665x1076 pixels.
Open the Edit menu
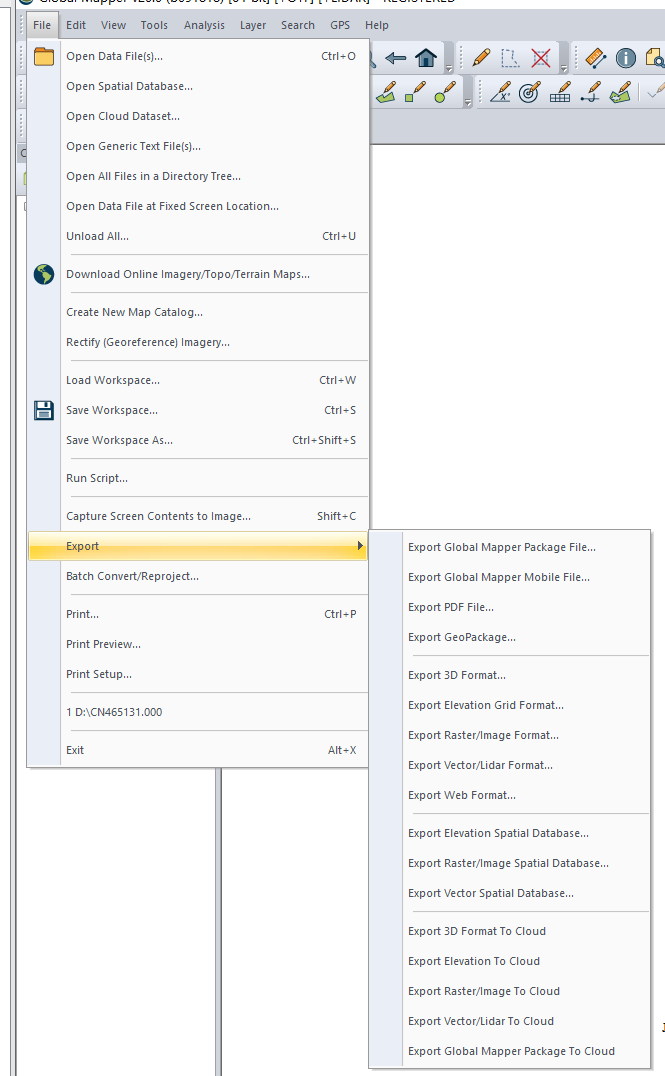coord(75,25)
